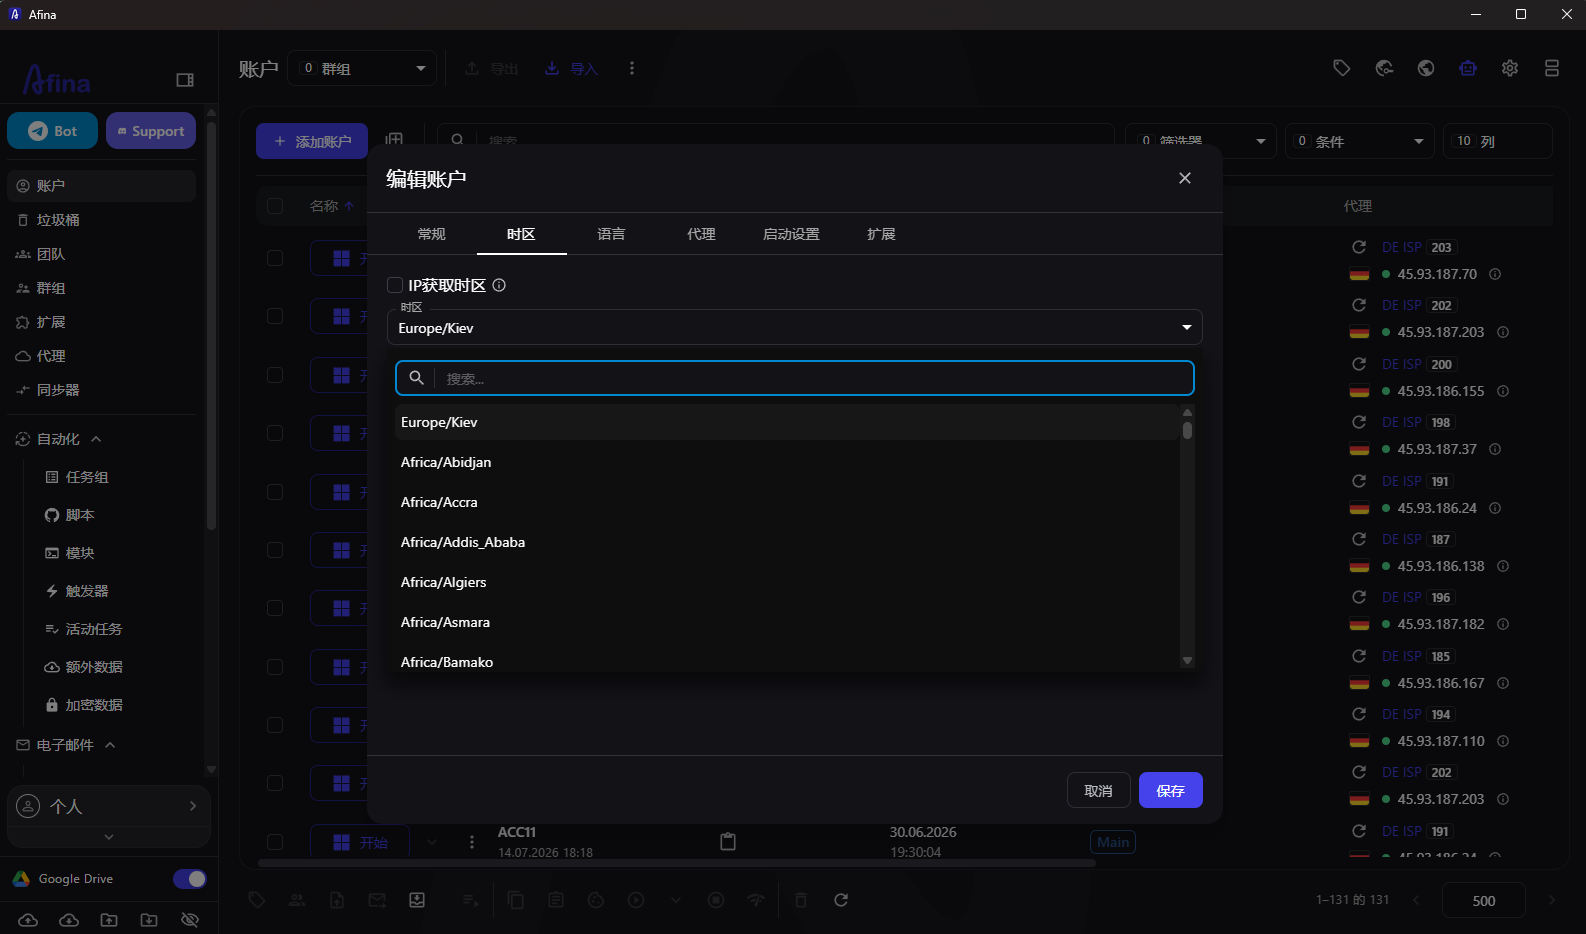Open the settings gear icon
The height and width of the screenshot is (934, 1586).
click(x=1510, y=68)
